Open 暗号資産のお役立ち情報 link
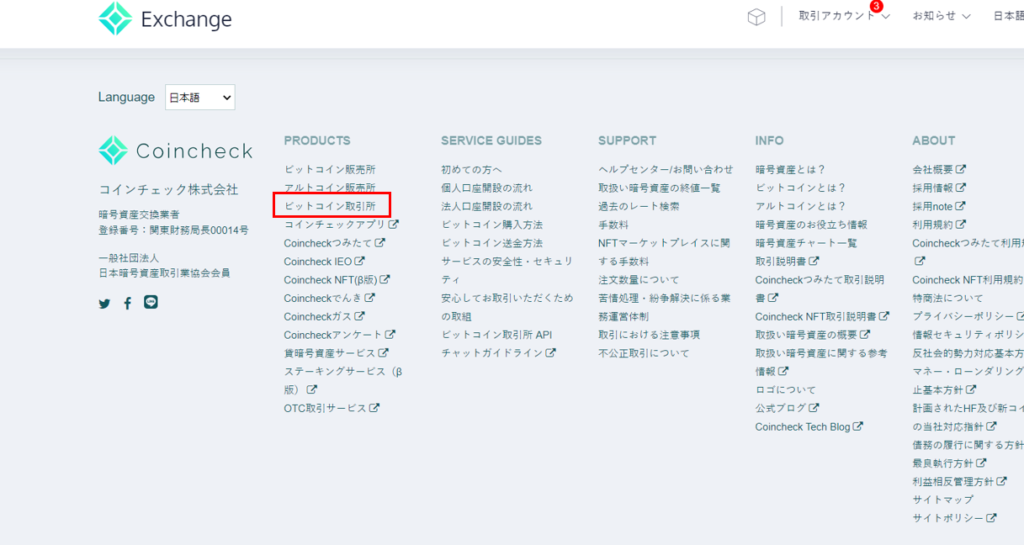The width and height of the screenshot is (1024, 545). coord(811,224)
